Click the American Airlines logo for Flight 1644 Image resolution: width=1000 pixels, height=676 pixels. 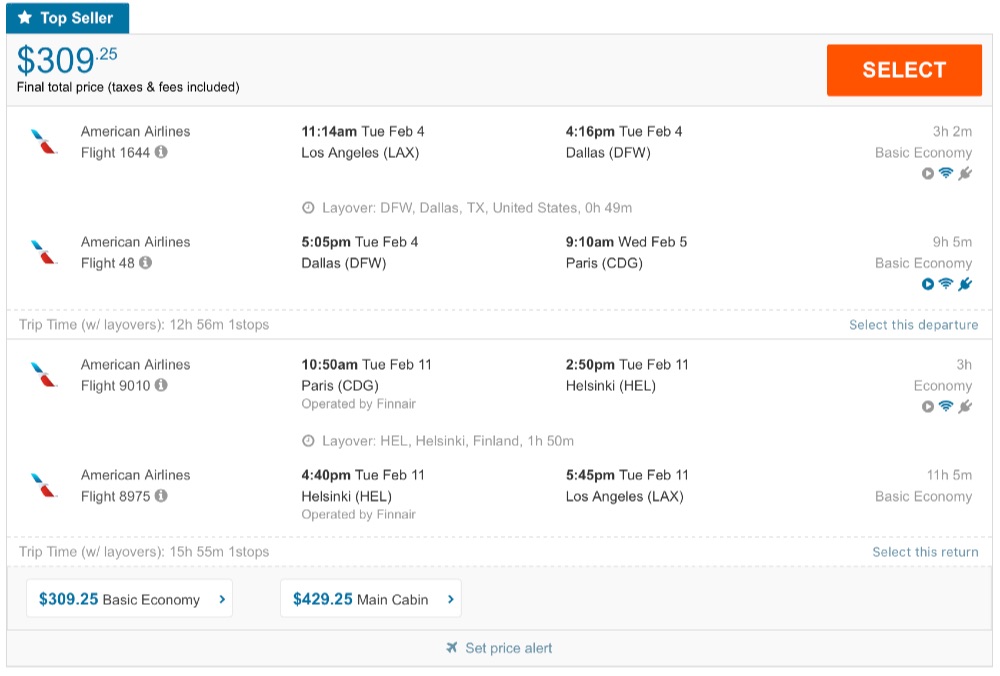click(x=44, y=142)
